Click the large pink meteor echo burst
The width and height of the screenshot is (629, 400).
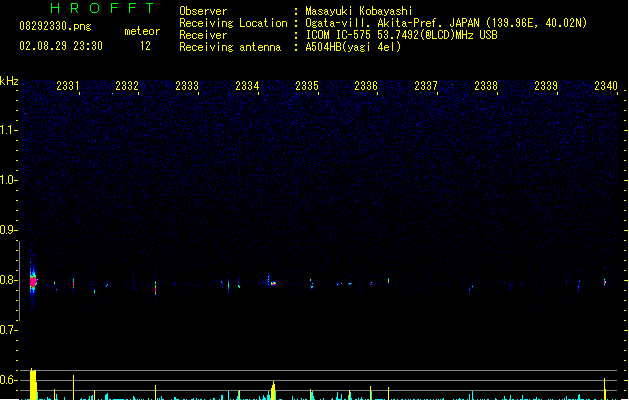pos(33,281)
